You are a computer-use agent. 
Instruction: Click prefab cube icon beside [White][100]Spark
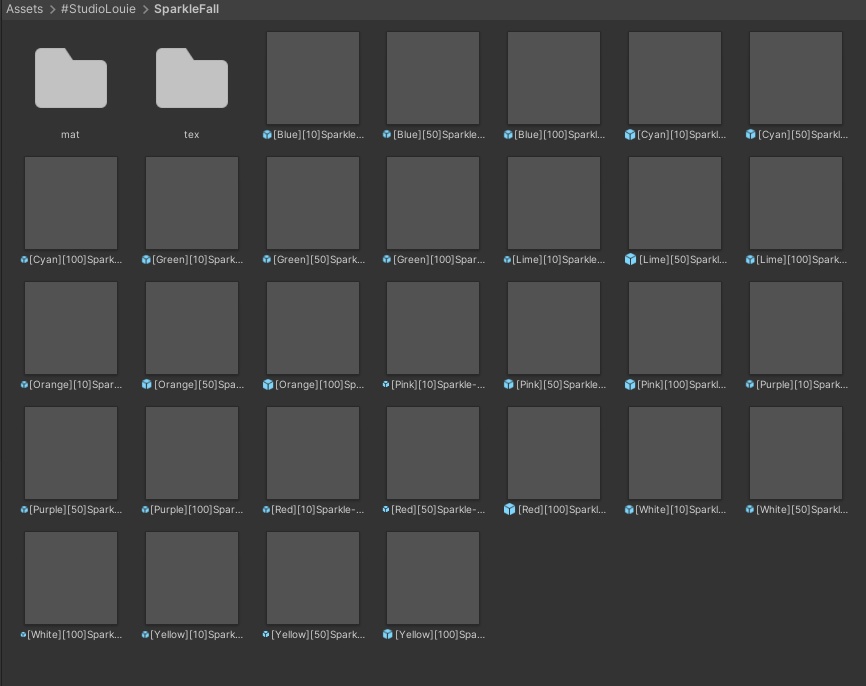23,635
